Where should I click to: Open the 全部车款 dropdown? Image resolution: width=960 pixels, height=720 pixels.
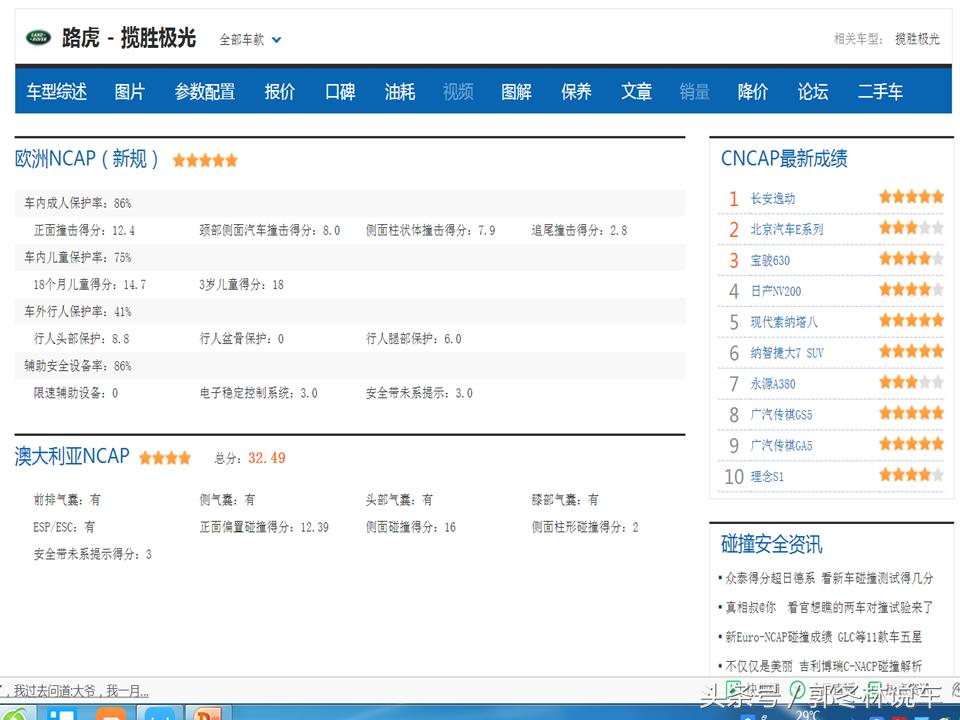click(x=247, y=37)
